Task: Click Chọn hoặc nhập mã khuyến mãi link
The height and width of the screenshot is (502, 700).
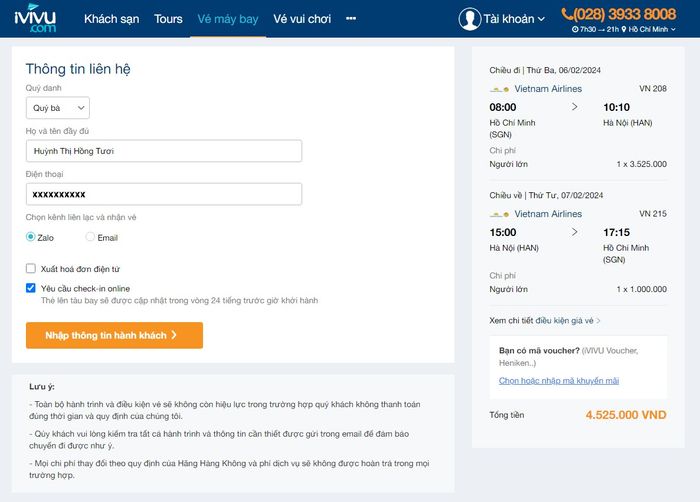Action: click(559, 381)
